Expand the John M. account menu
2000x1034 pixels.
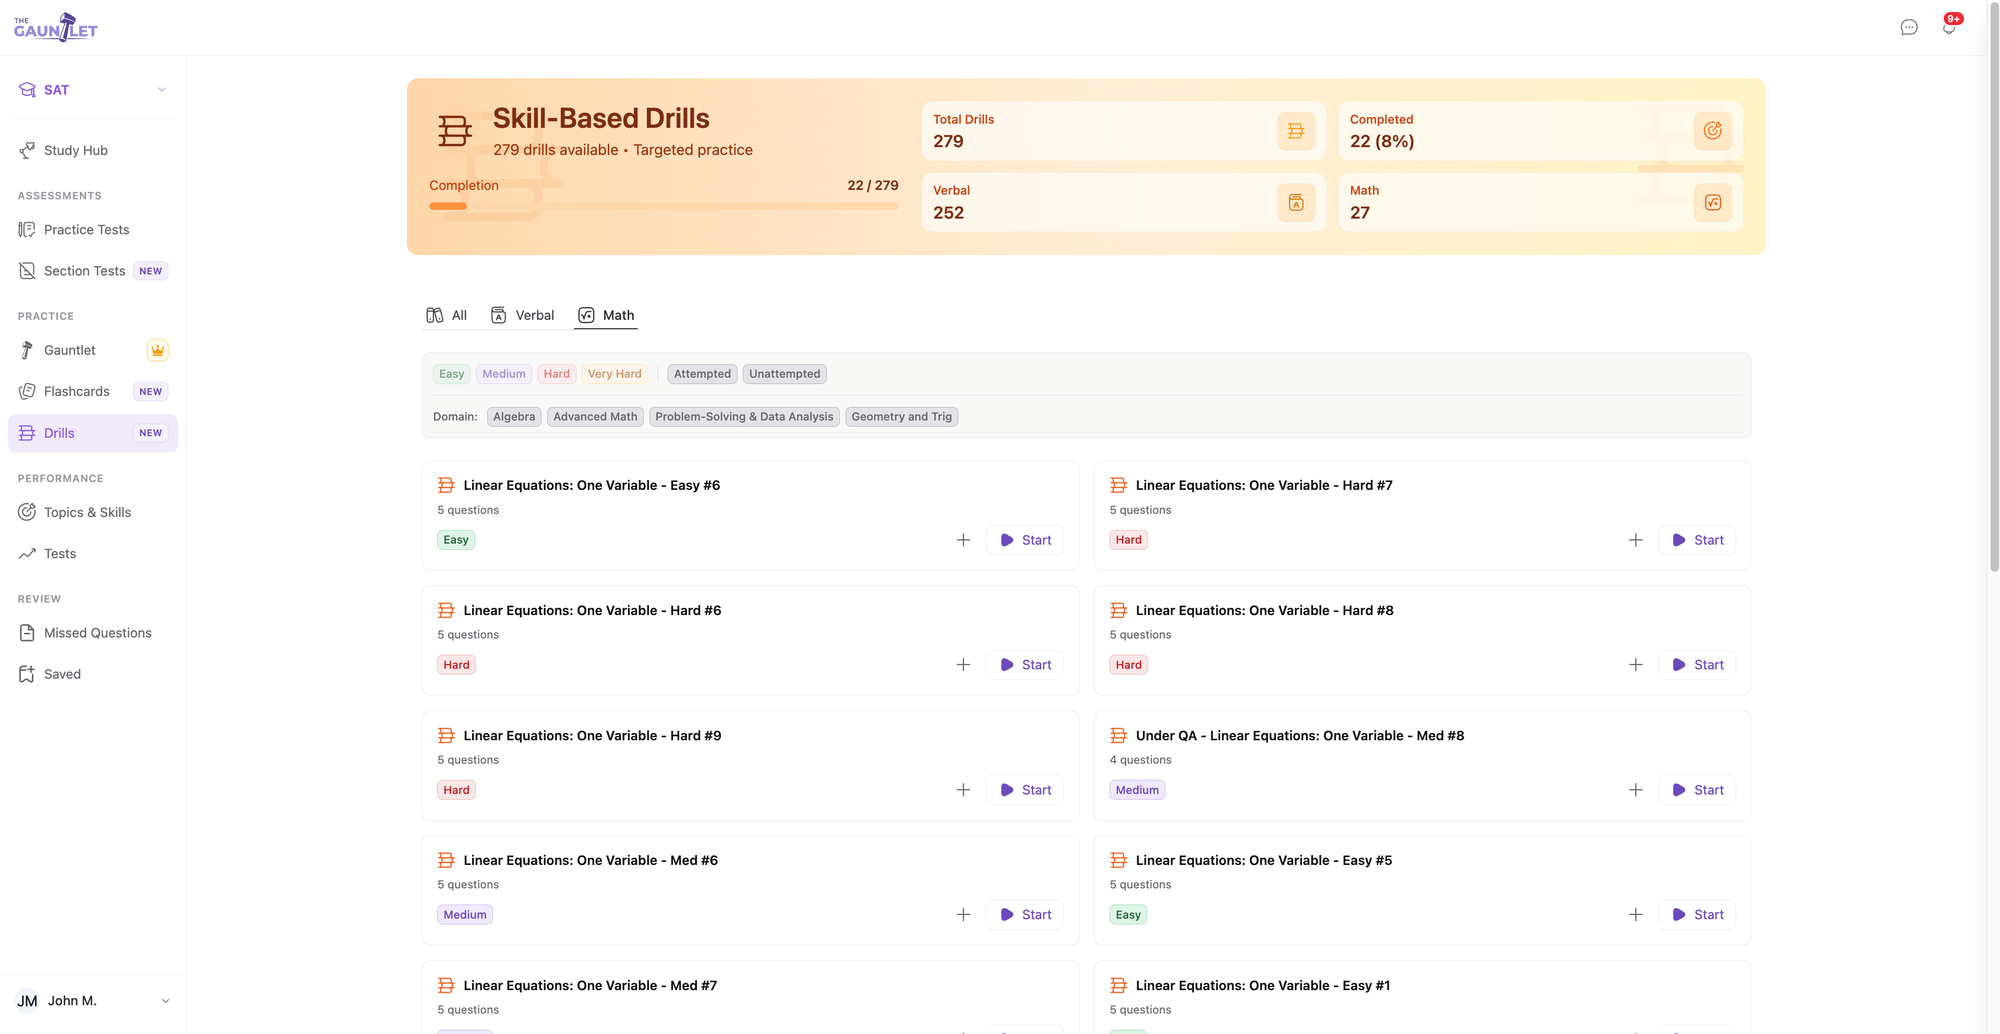click(93, 1001)
